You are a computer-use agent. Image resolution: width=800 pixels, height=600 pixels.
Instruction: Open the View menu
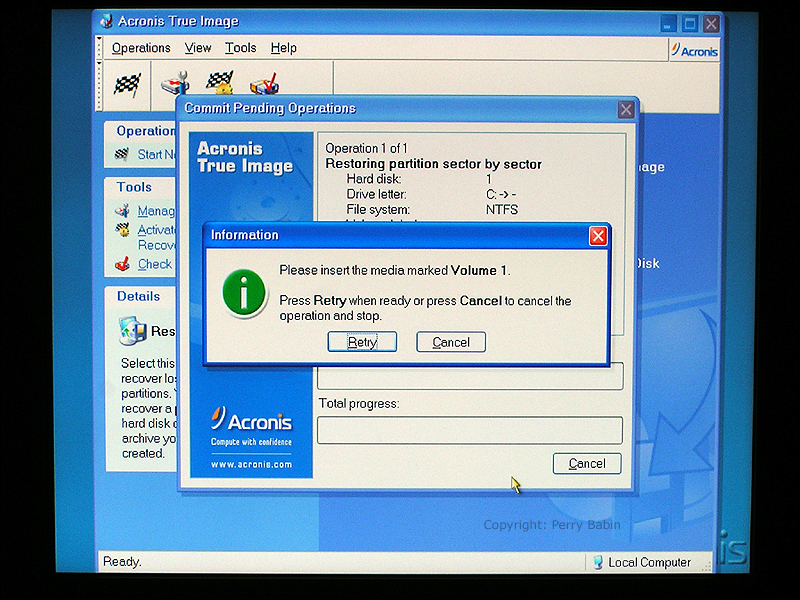point(198,48)
